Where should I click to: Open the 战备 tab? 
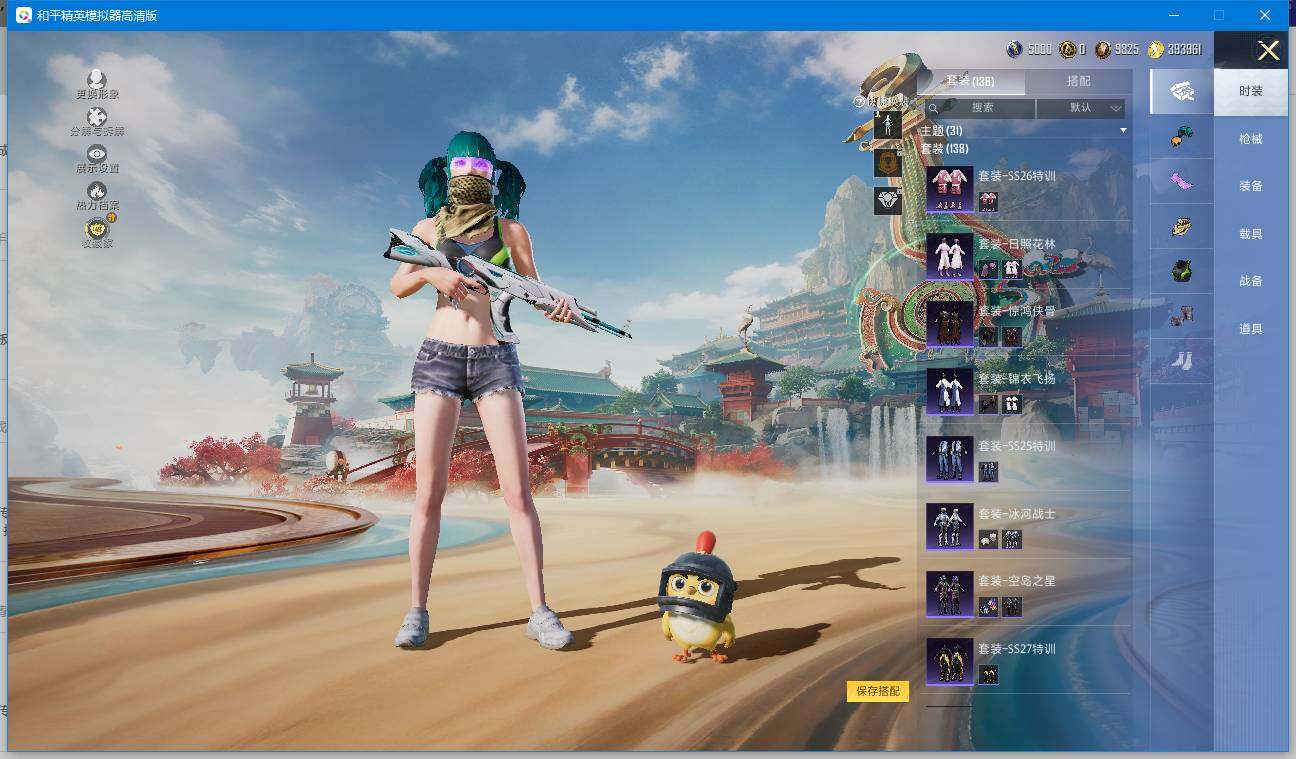pyautogui.click(x=1251, y=281)
